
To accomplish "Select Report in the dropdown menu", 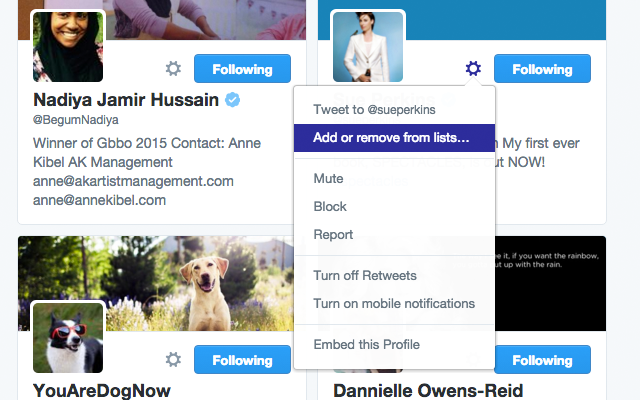I will pos(394,235).
